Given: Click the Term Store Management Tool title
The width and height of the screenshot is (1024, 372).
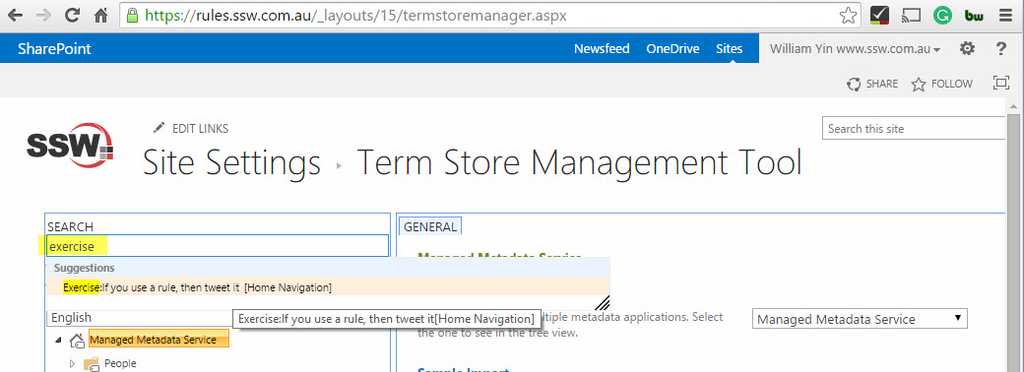Looking at the screenshot, I should click(579, 162).
